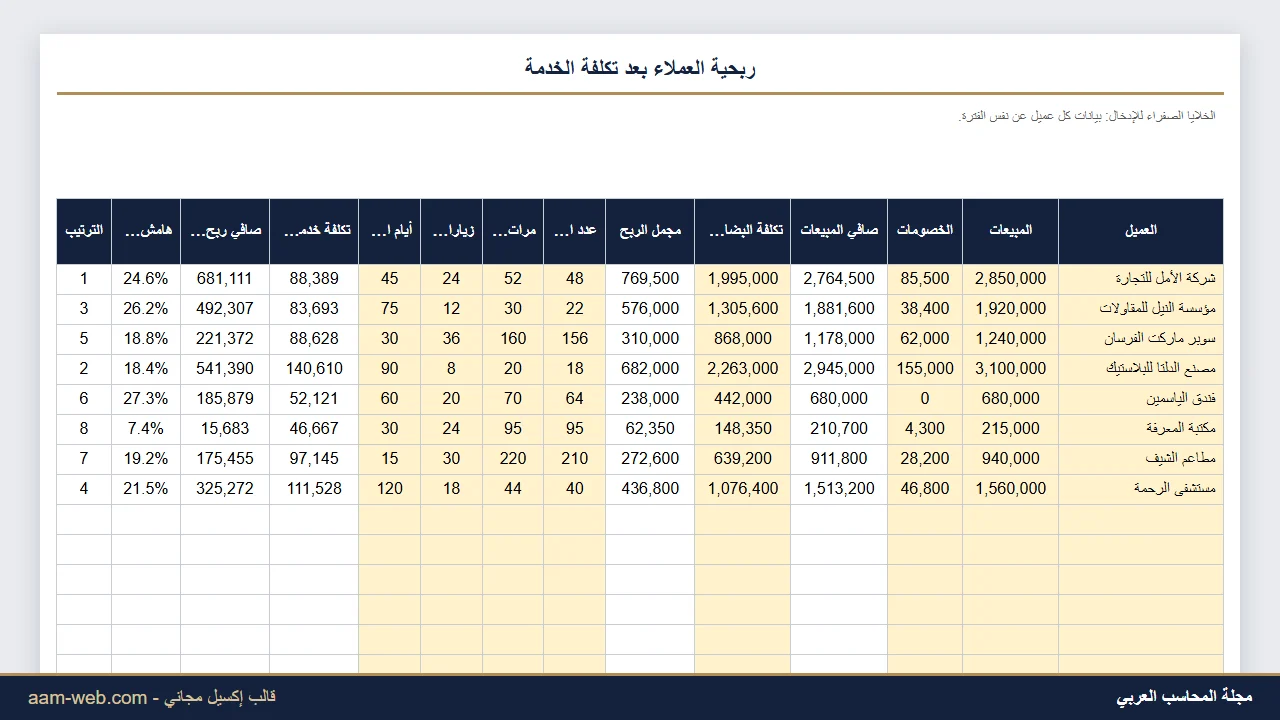1280x720 pixels.
Task: Click net sales value 2,764,500
Action: coord(839,279)
